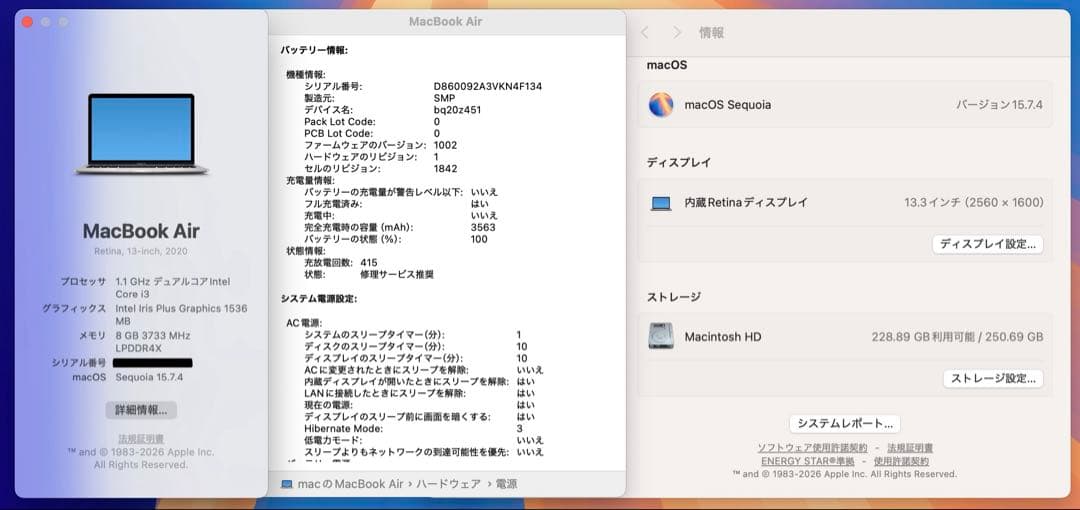Click the Retina, 13-inch, 2020 subtitle

(x=141, y=252)
